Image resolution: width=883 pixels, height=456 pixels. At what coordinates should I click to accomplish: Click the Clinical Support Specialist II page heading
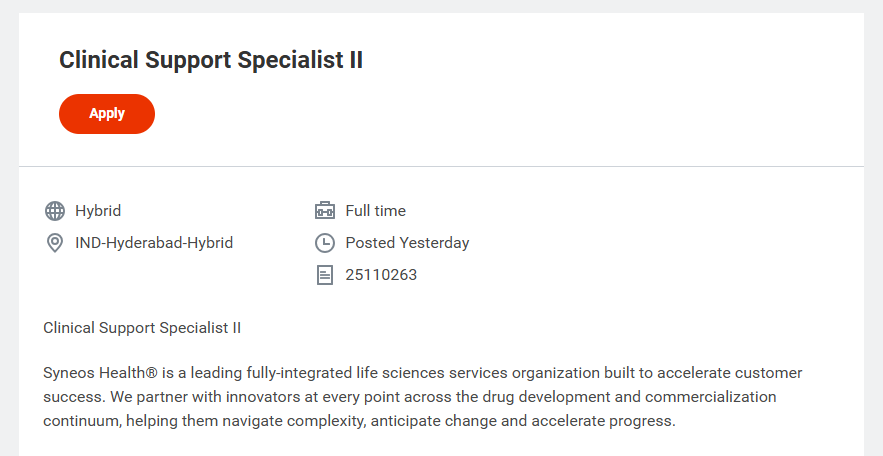[x=211, y=60]
